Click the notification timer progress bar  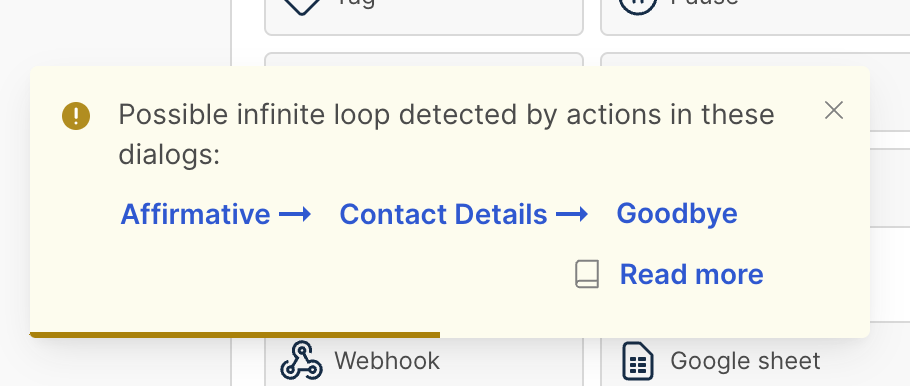(x=234, y=335)
